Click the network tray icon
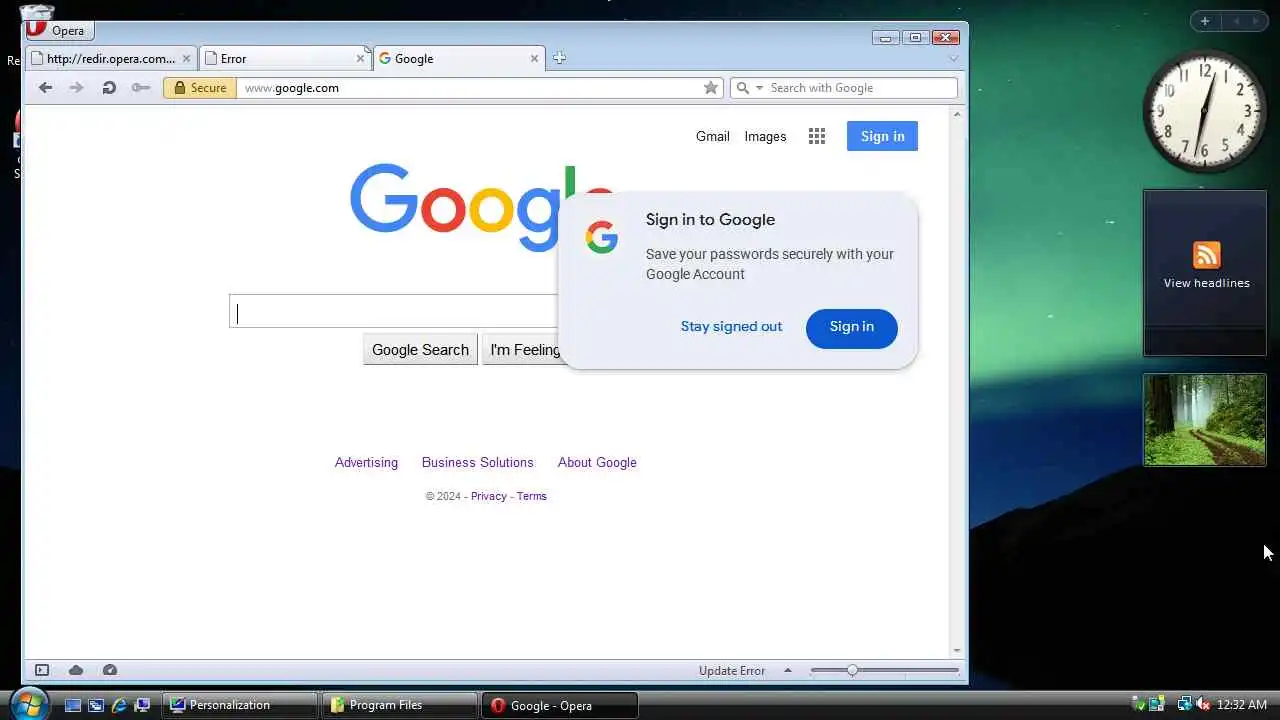Viewport: 1280px width, 720px height. click(x=1184, y=704)
